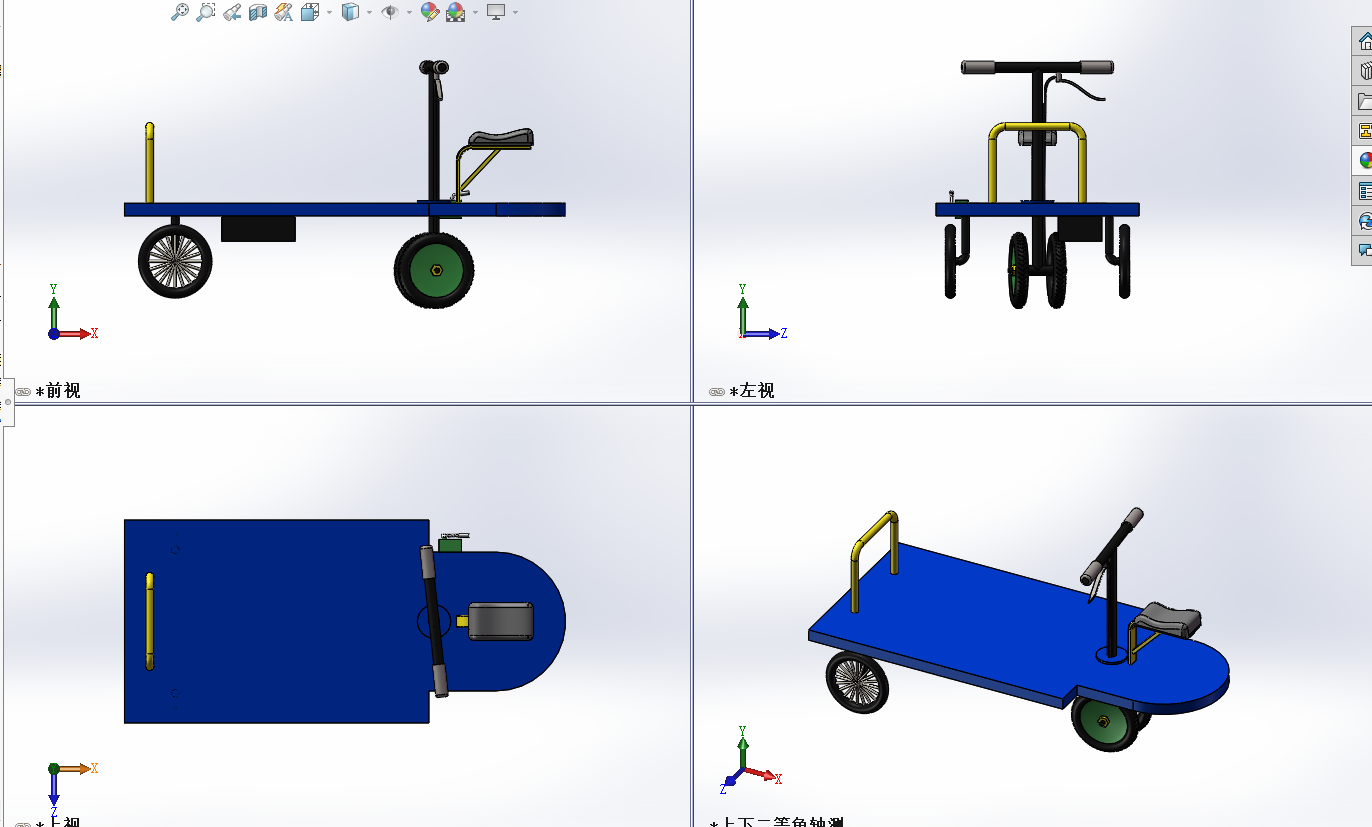
Task: Expand the Apply Scene dropdown arrow
Action: coord(475,13)
